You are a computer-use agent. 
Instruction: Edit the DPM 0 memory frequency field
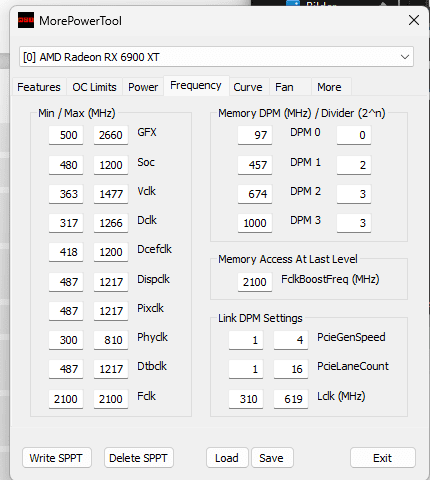(x=255, y=135)
